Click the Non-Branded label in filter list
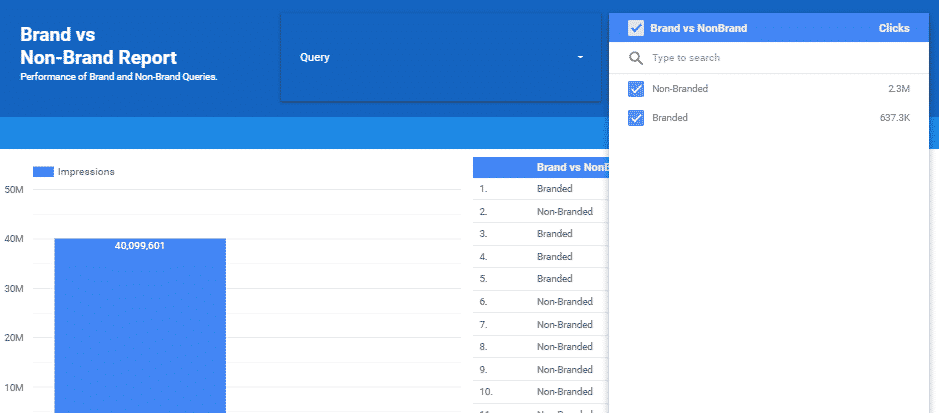 point(680,89)
